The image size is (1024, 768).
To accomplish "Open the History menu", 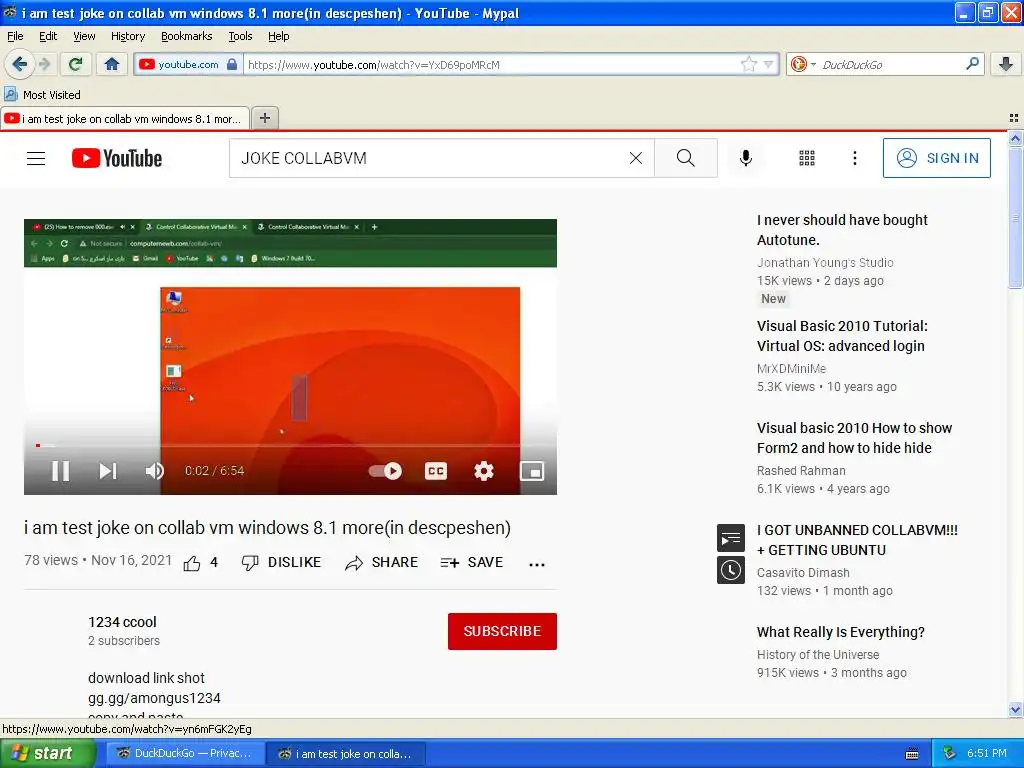I will pyautogui.click(x=127, y=36).
